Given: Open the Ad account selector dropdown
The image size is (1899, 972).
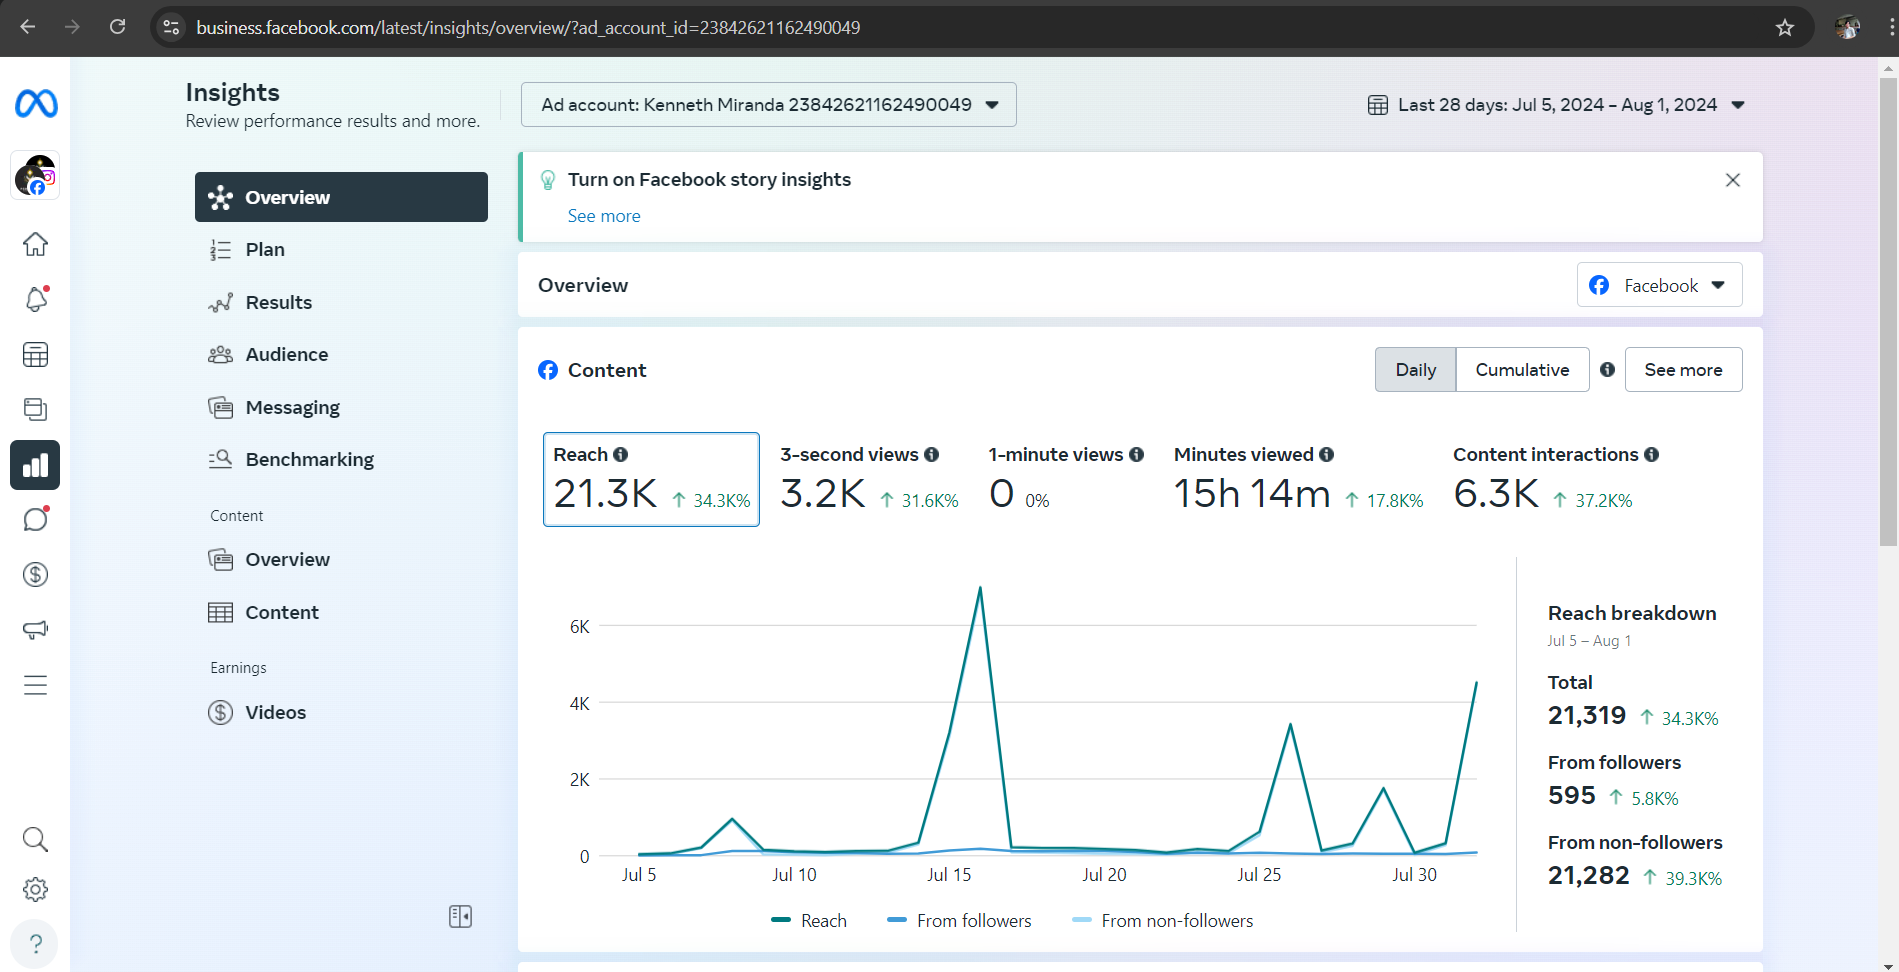Looking at the screenshot, I should 768,104.
